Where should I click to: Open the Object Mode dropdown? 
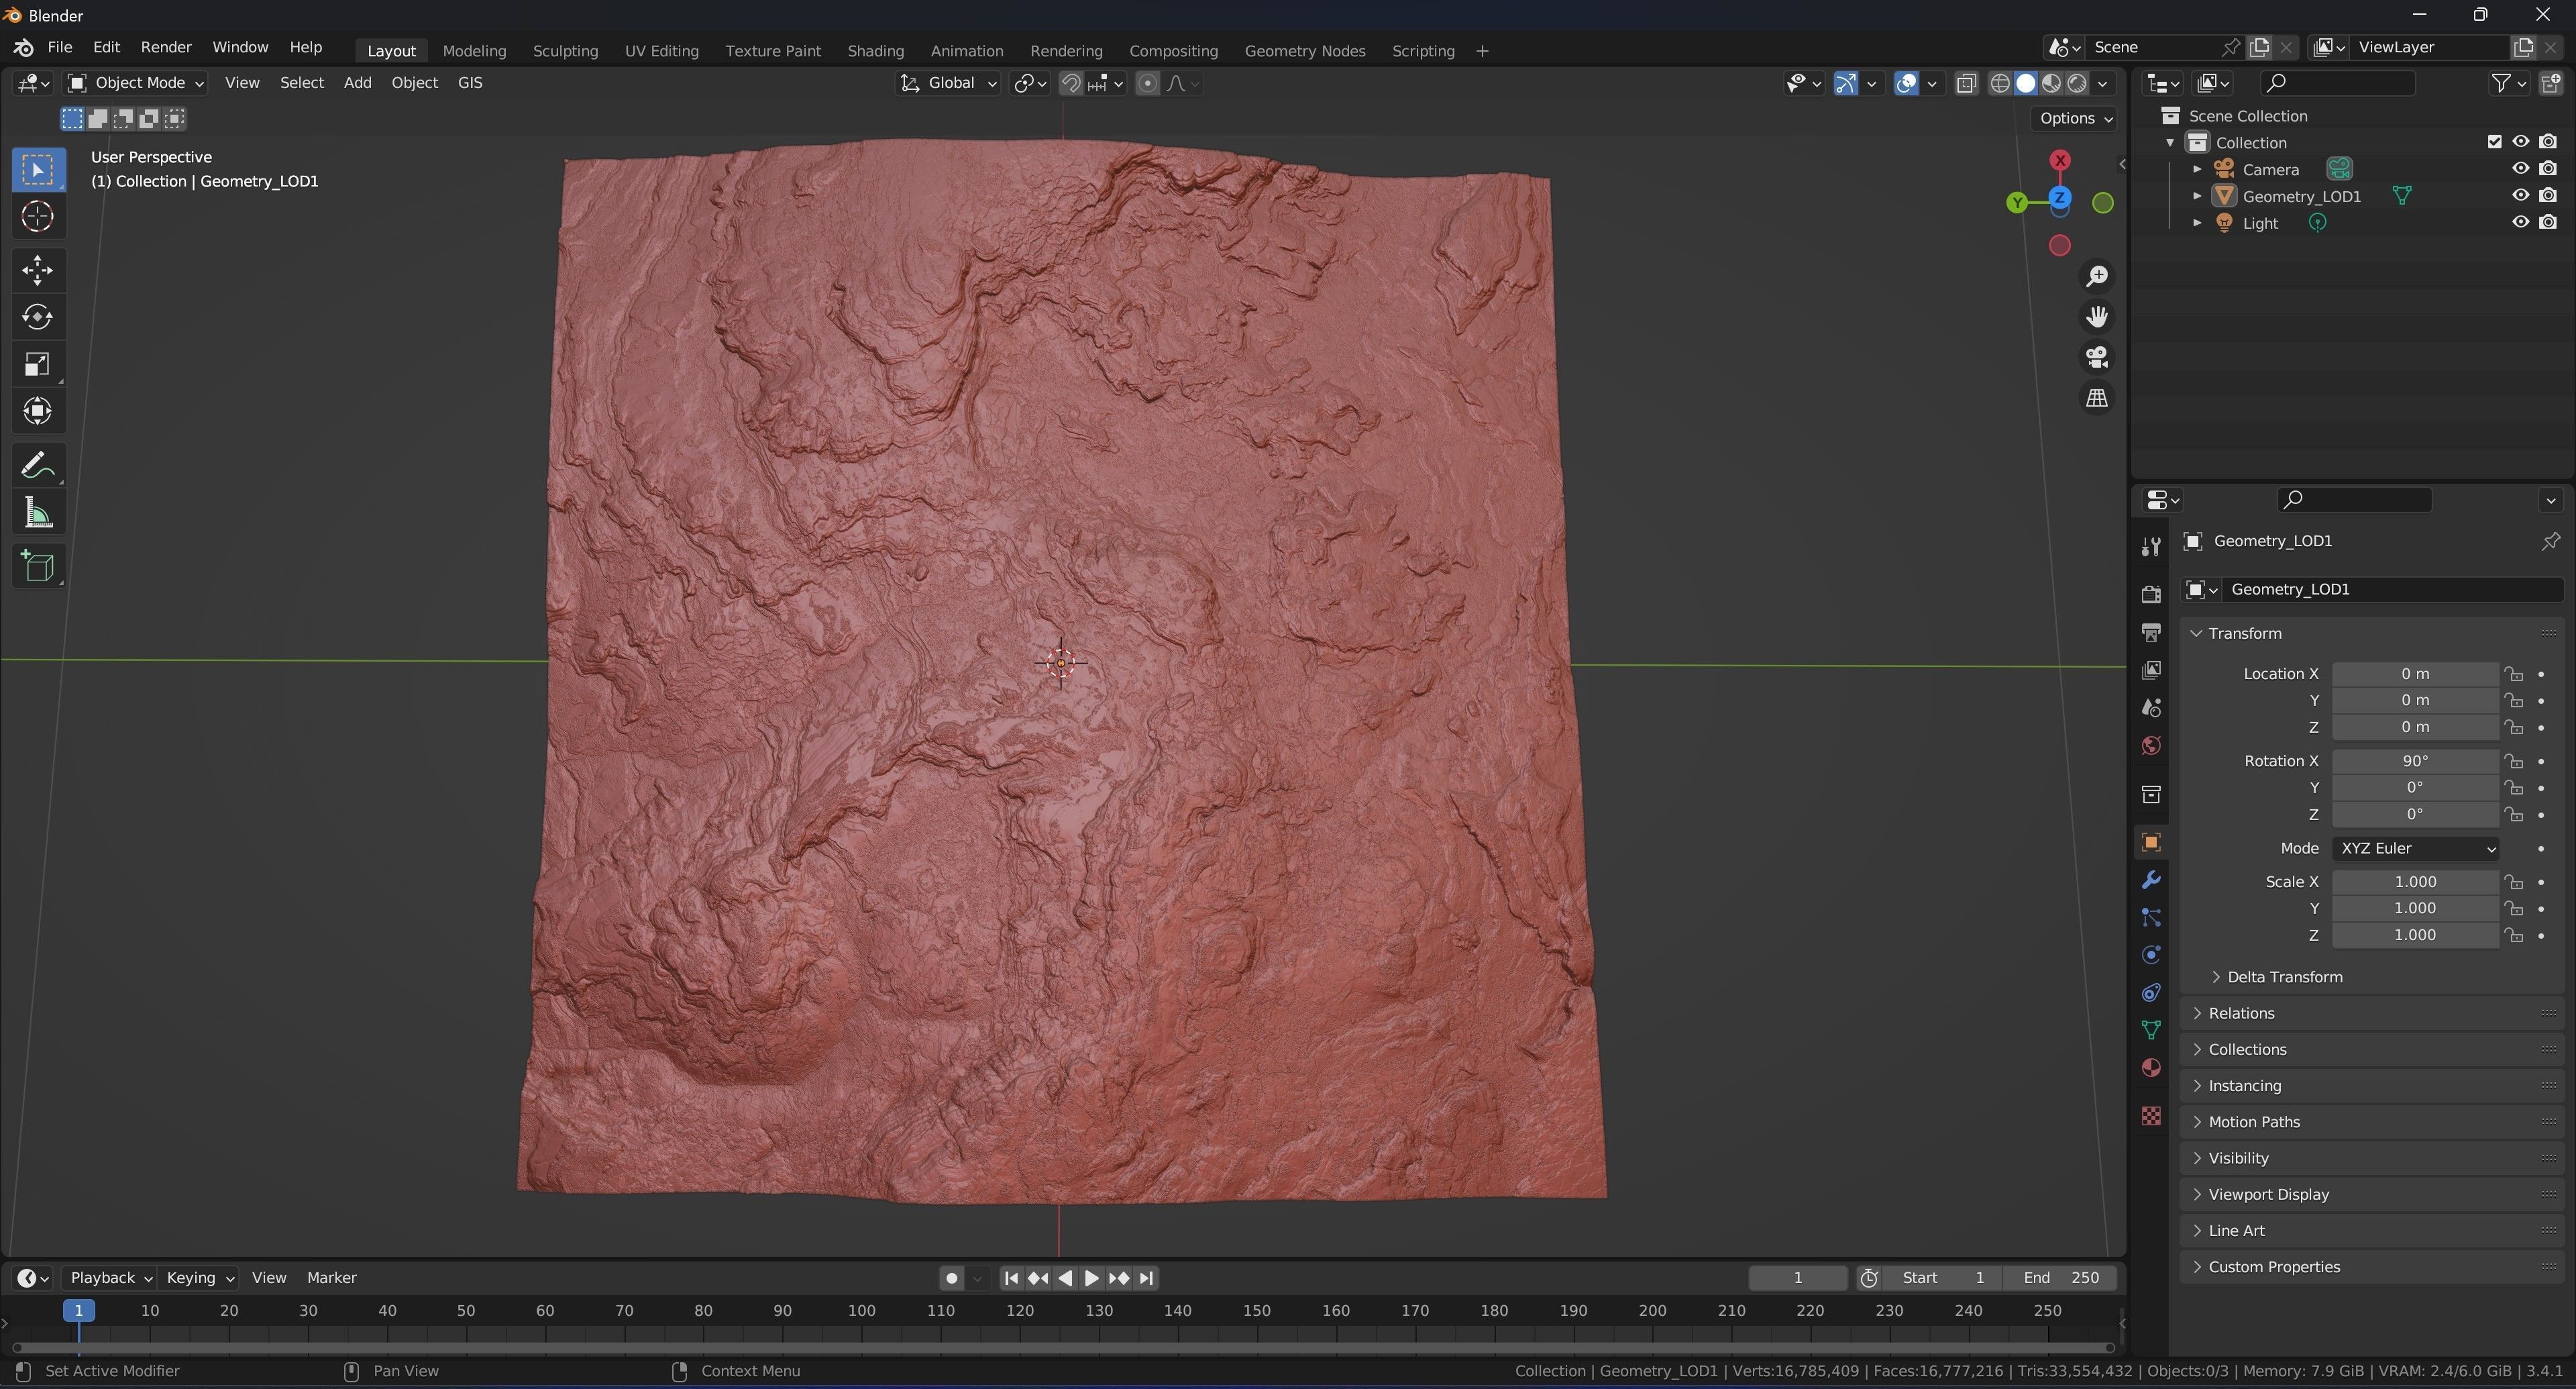pyautogui.click(x=136, y=83)
